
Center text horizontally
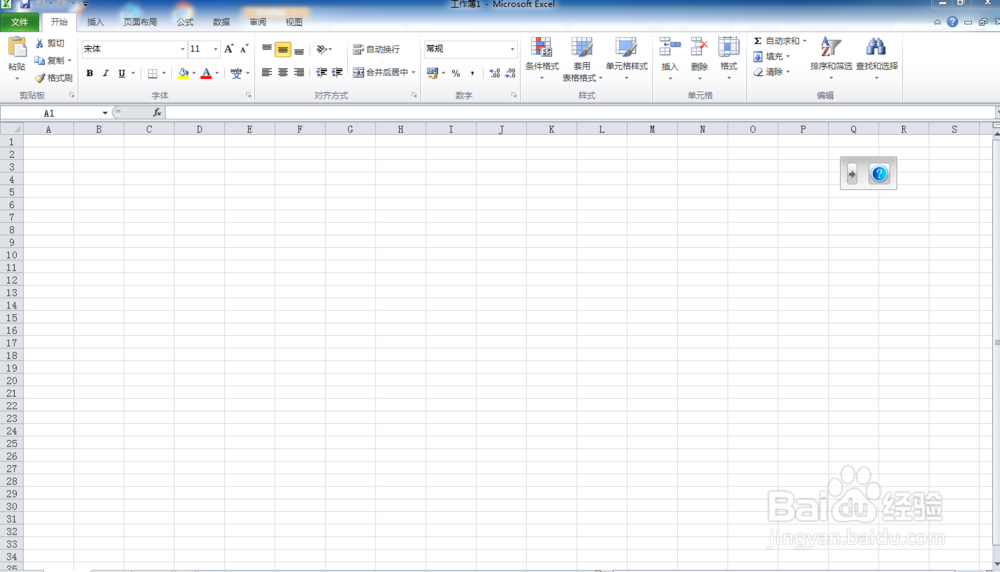283,73
